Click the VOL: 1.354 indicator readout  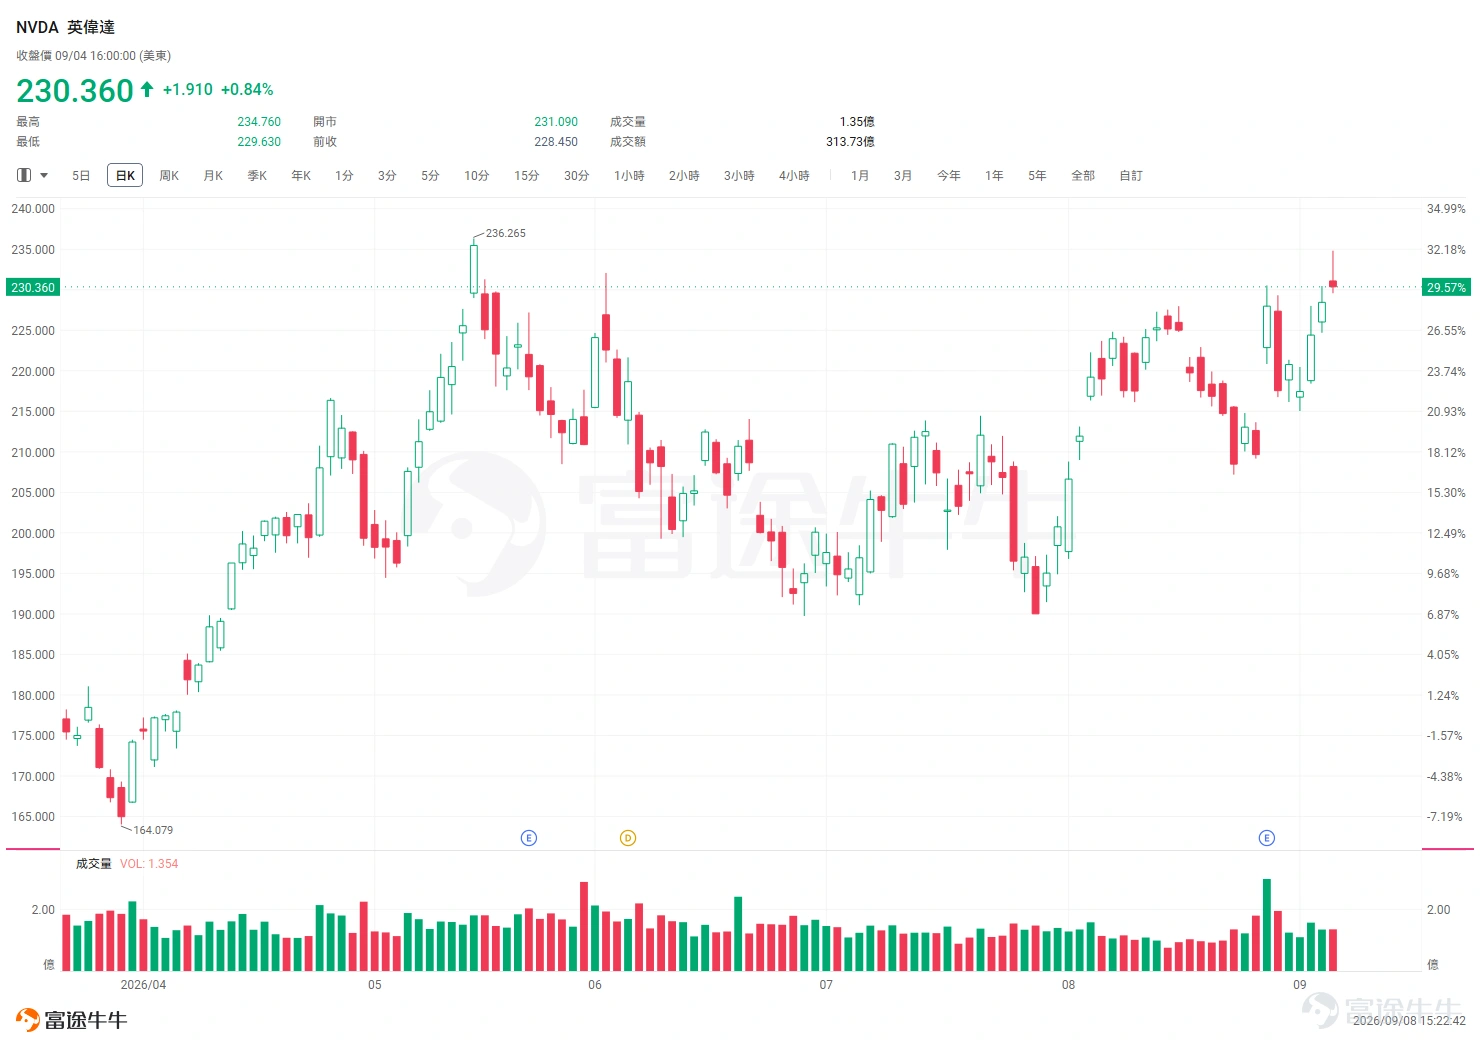(x=149, y=864)
